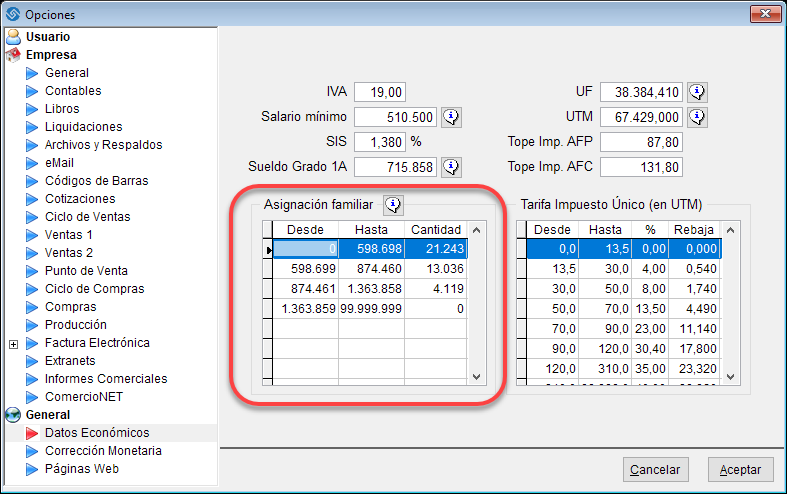
Task: Open Corrección Monetaria options
Action: tap(103, 451)
